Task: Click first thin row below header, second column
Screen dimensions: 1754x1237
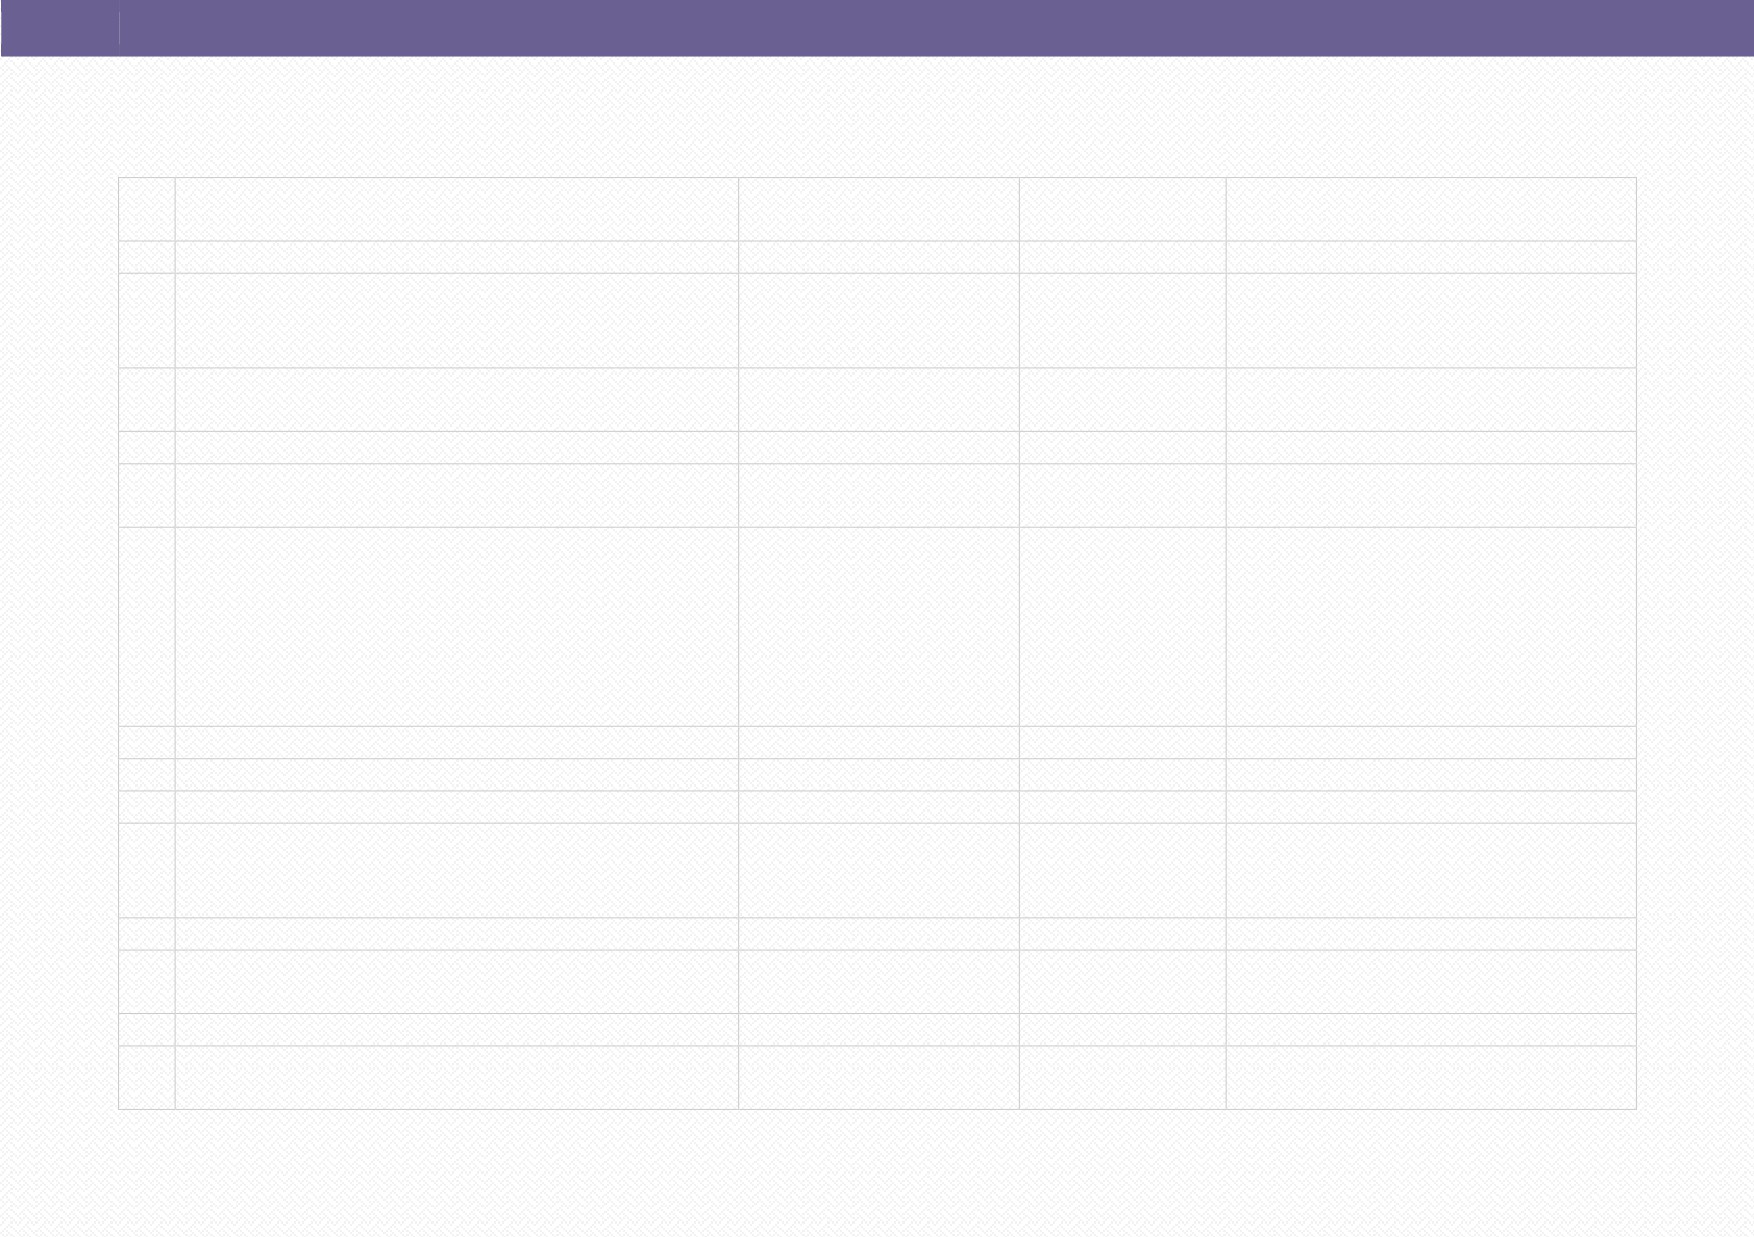Action: [457, 257]
